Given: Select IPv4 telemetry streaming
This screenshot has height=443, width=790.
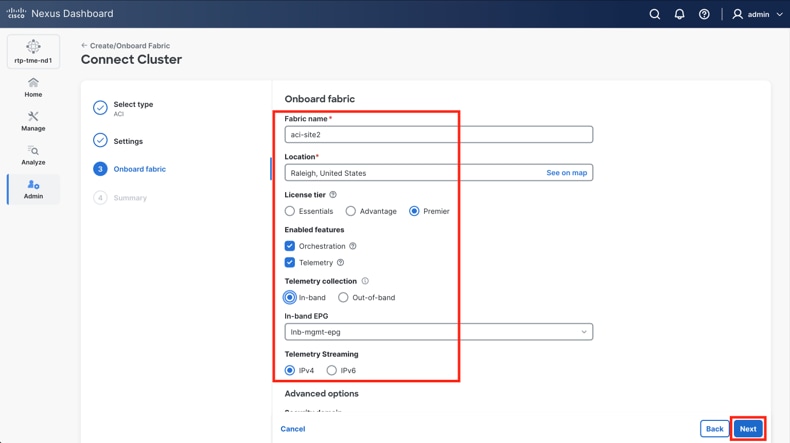Looking at the screenshot, I should 290,370.
